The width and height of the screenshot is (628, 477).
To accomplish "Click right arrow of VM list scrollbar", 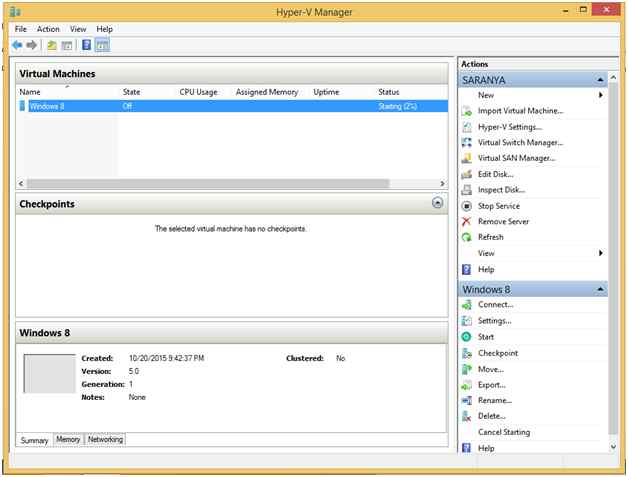I will (442, 183).
